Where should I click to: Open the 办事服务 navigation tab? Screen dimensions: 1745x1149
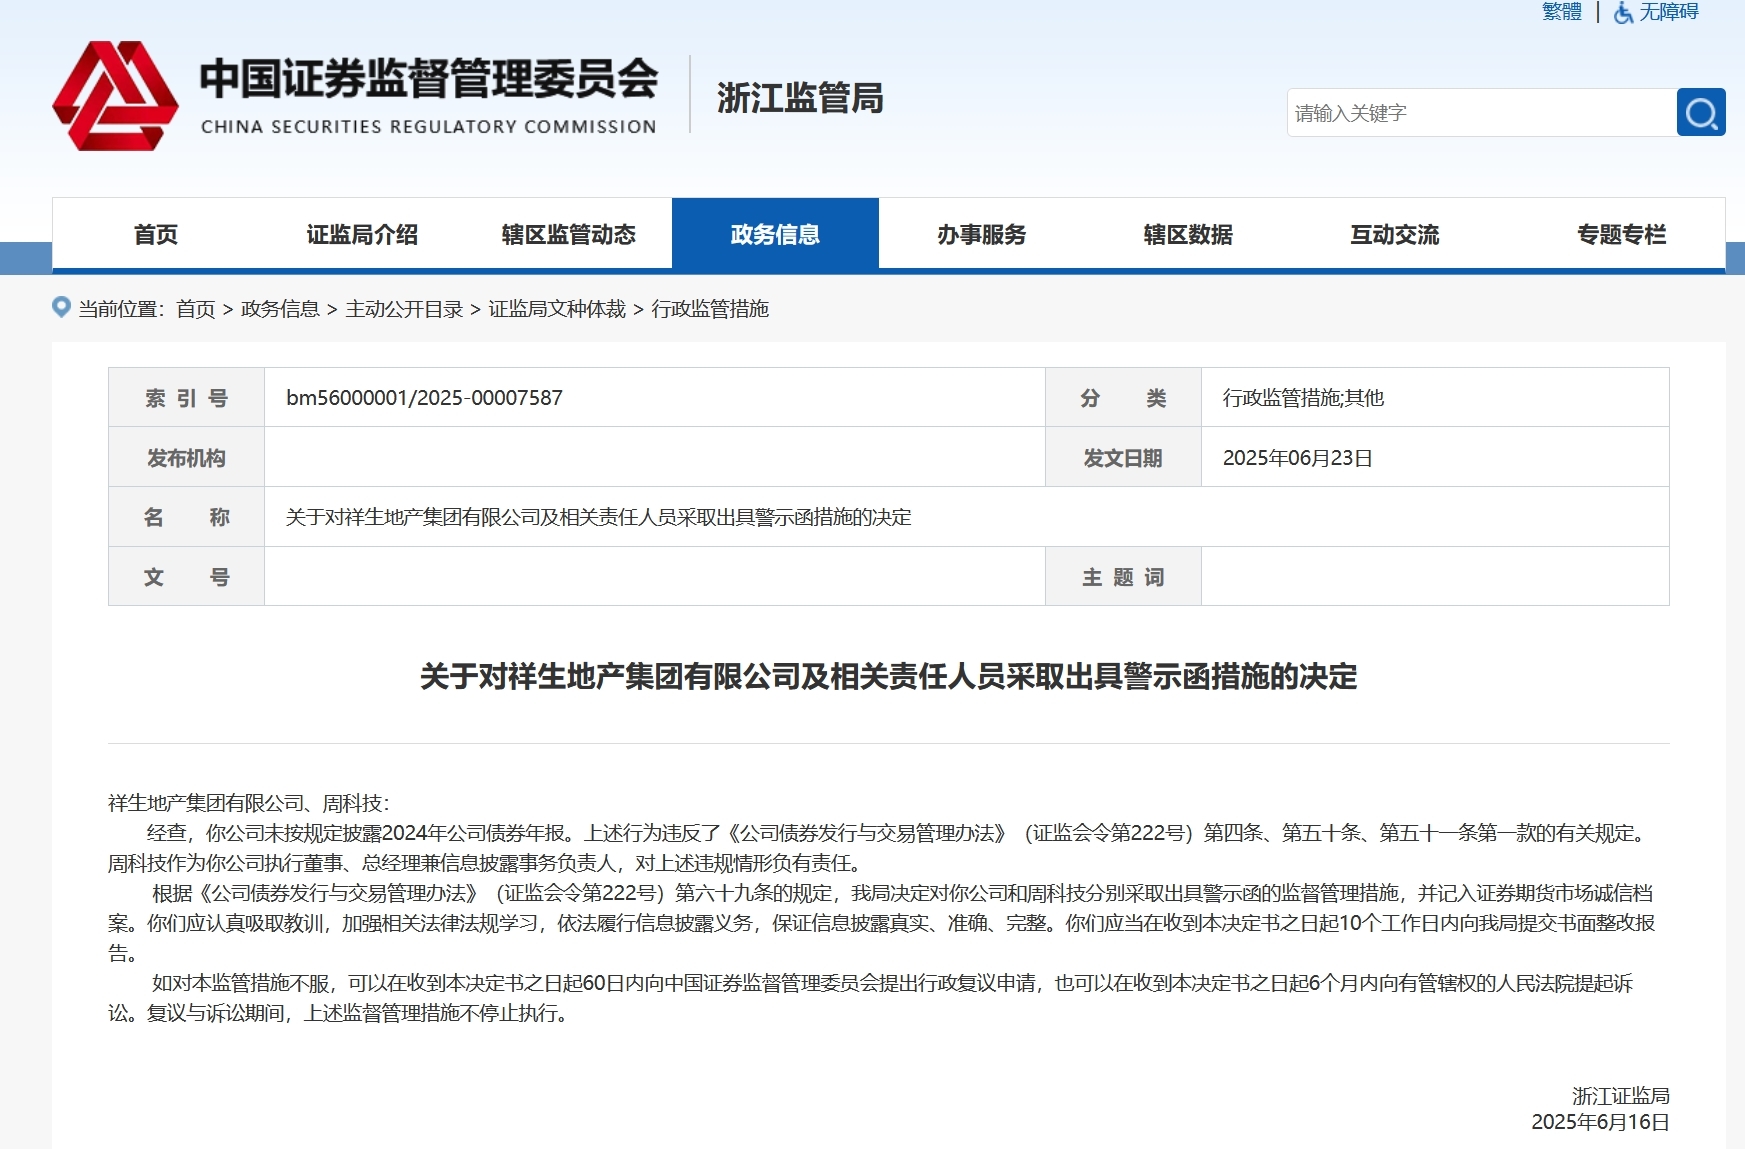[x=982, y=234]
